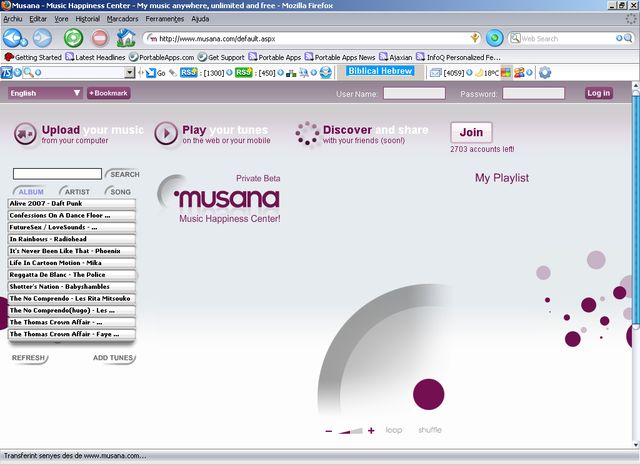Open the back history dropdown arrow
This screenshot has height=465, width=640.
pyautogui.click(x=24, y=42)
